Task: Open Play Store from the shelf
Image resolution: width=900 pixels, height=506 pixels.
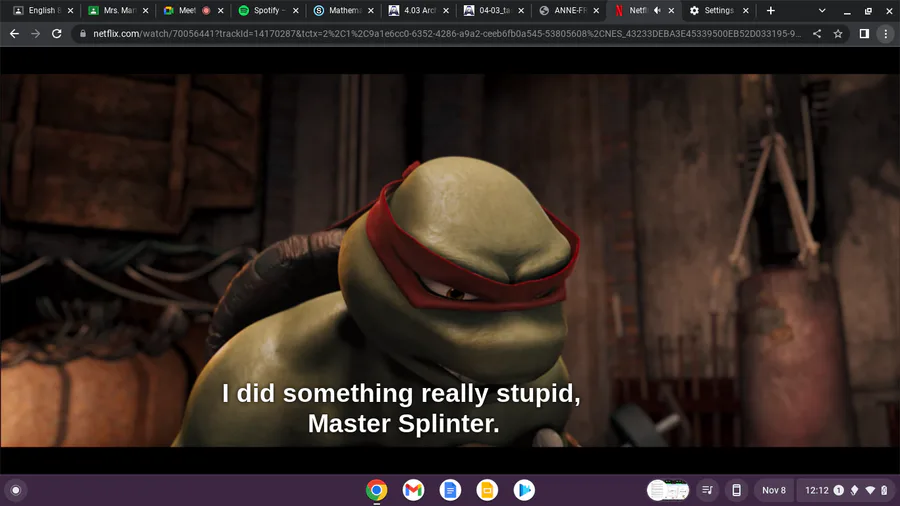Action: (523, 490)
